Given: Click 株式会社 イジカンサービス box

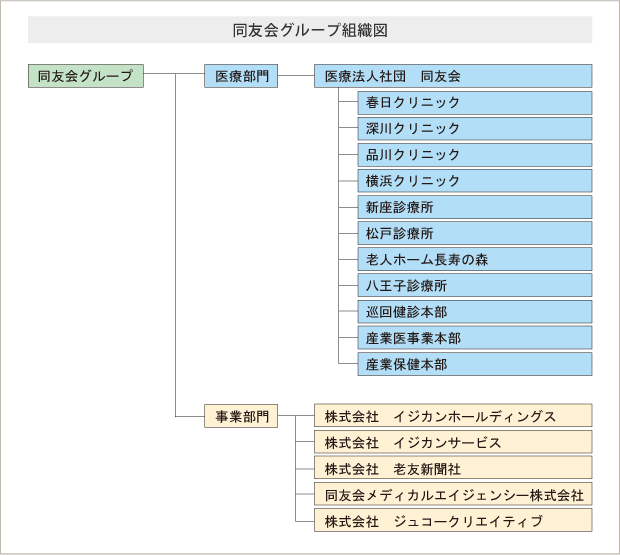Looking at the screenshot, I should (453, 442).
